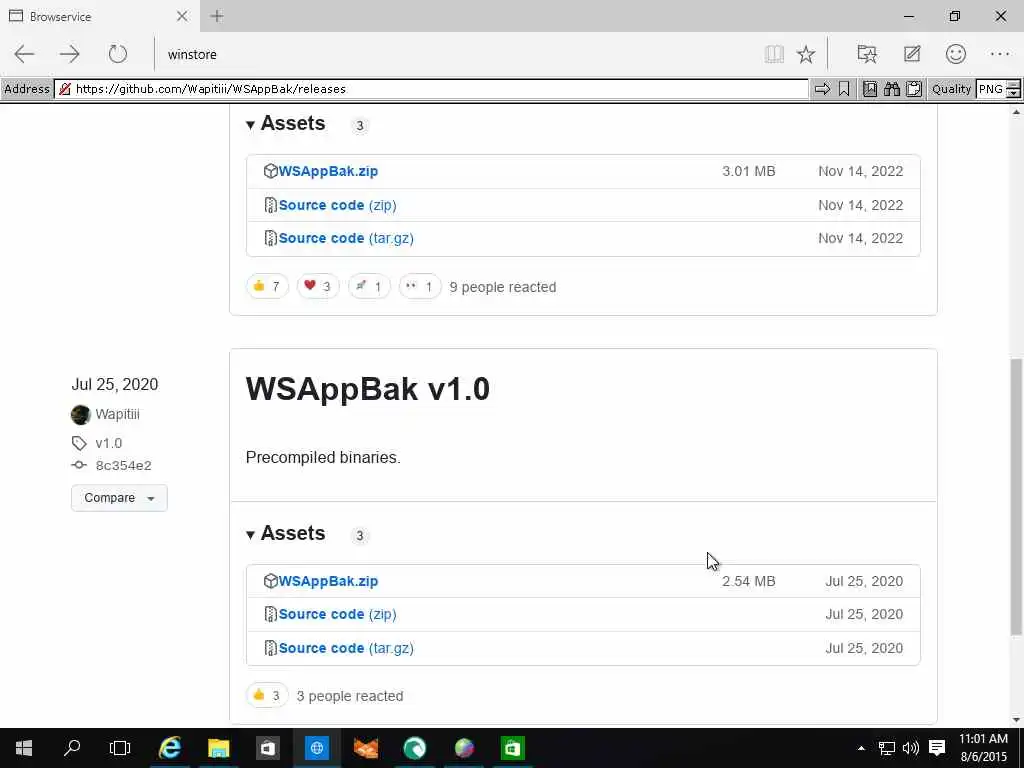Viewport: 1024px width, 768px height.
Task: Open File Explorer from the taskbar
Action: tap(219, 748)
